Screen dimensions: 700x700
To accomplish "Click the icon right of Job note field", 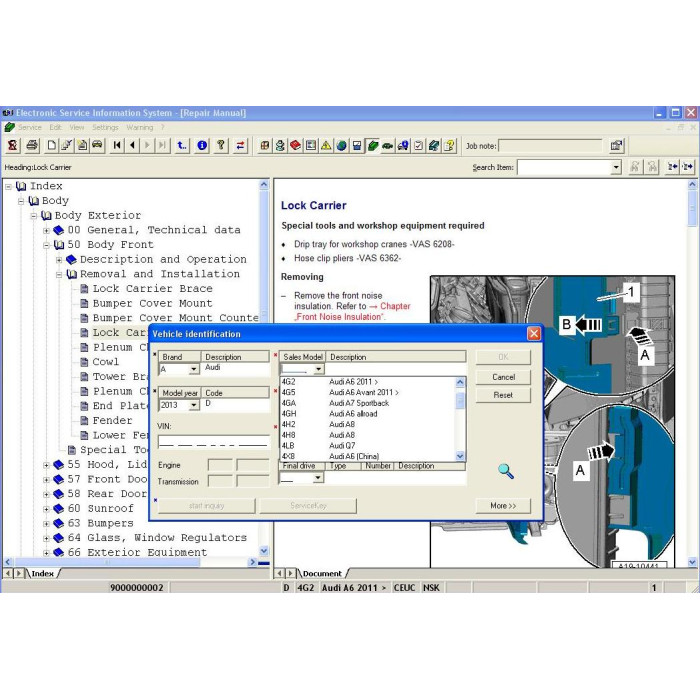I will (x=617, y=146).
